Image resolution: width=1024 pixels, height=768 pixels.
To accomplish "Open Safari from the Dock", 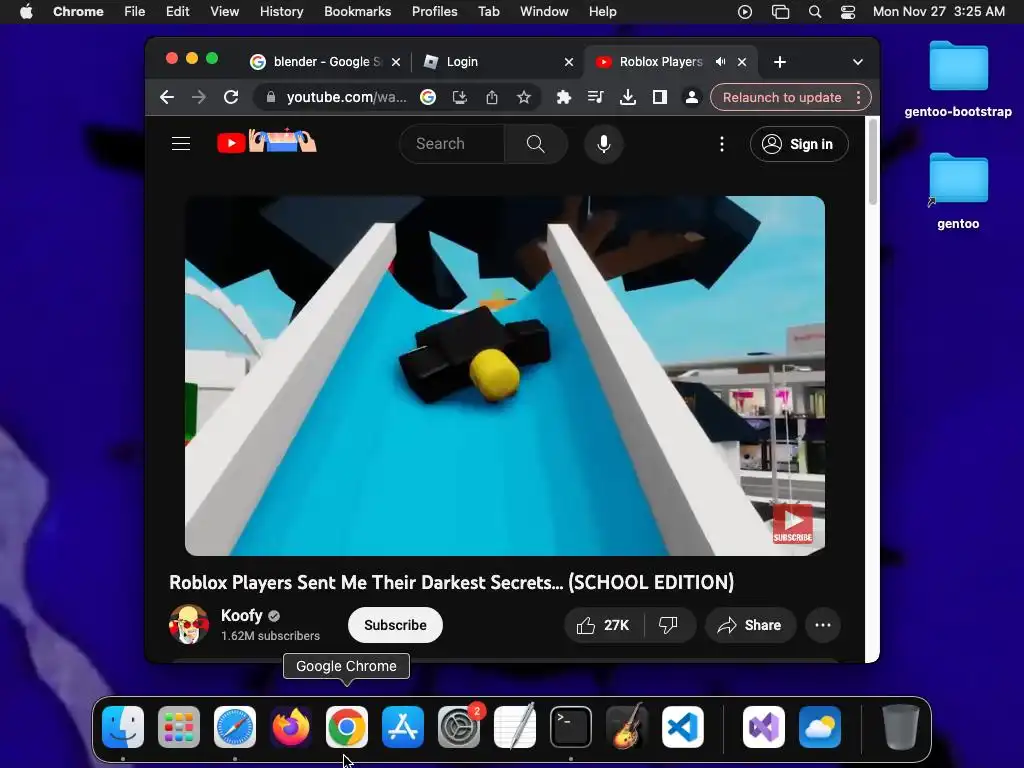I will 235,727.
